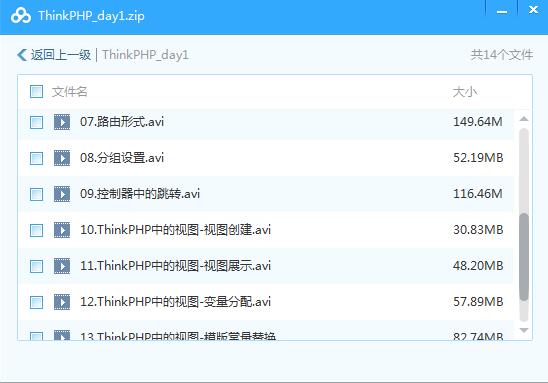Click video icon for 10 视图创建.avi
The image size is (548, 383).
tap(62, 230)
